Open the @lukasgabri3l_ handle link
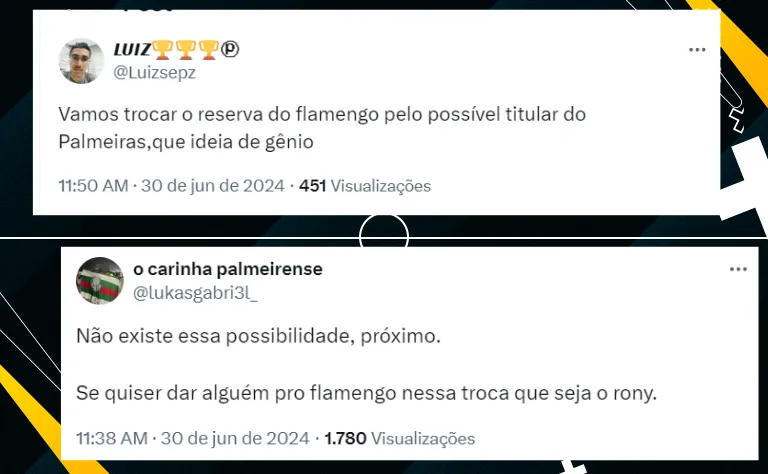The width and height of the screenshot is (768, 474). [x=195, y=292]
